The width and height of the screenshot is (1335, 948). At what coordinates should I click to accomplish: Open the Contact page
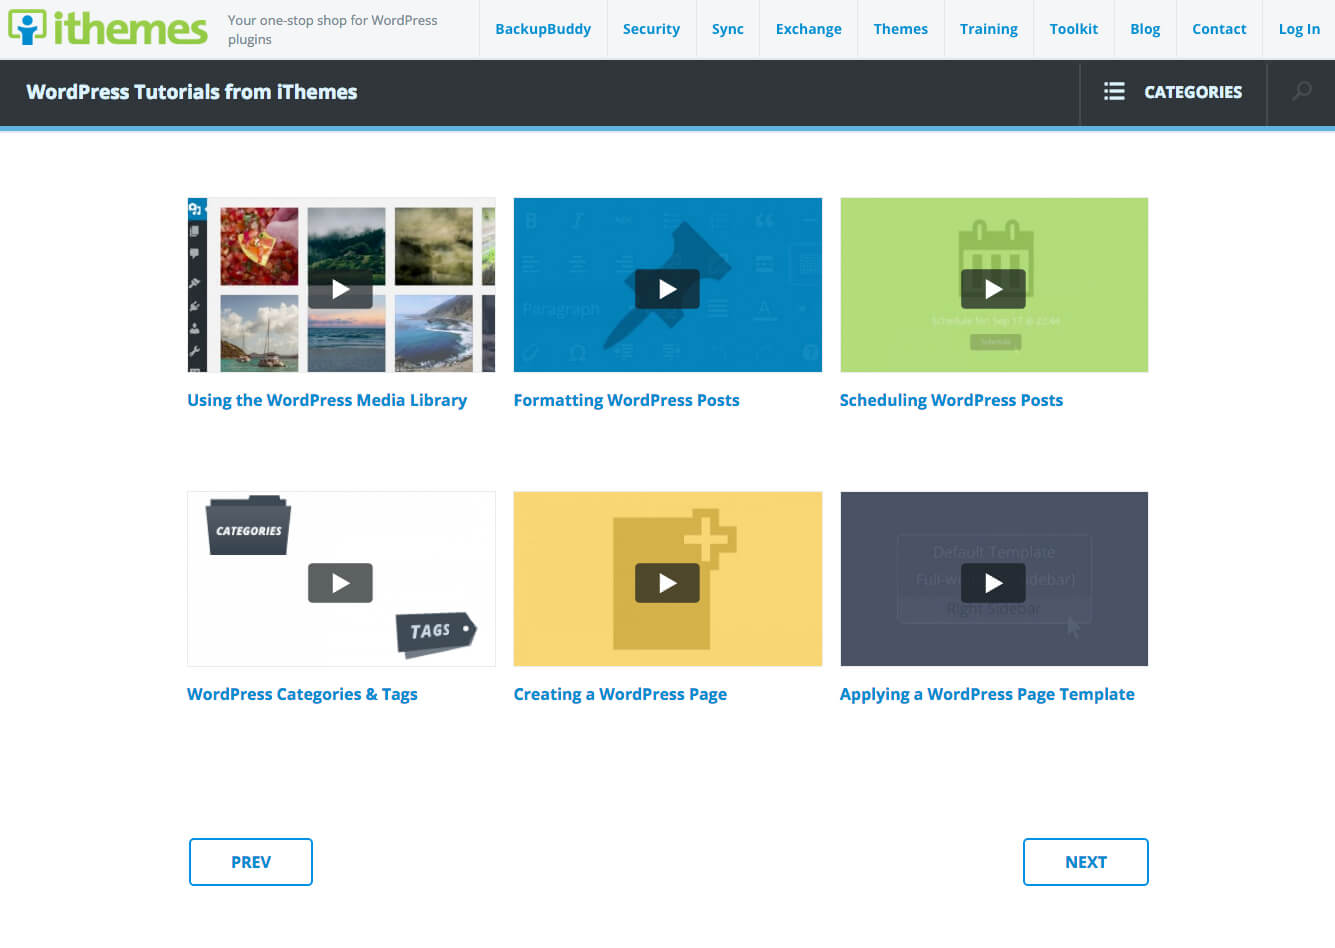click(1219, 29)
